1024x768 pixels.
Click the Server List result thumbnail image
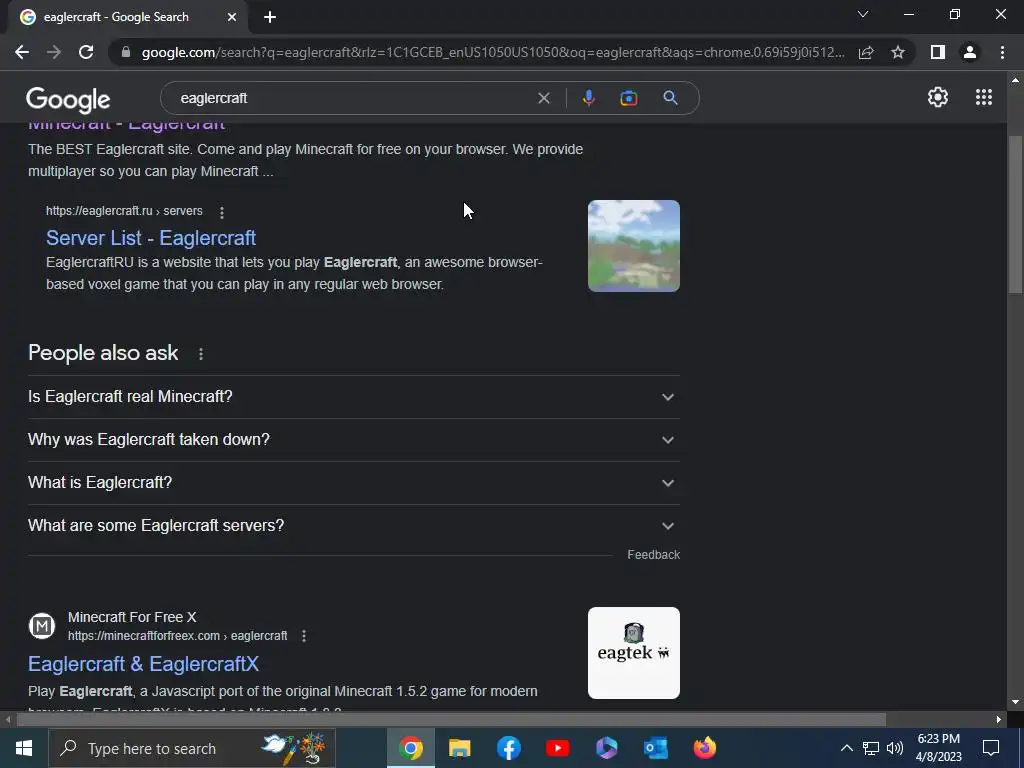[x=633, y=246]
